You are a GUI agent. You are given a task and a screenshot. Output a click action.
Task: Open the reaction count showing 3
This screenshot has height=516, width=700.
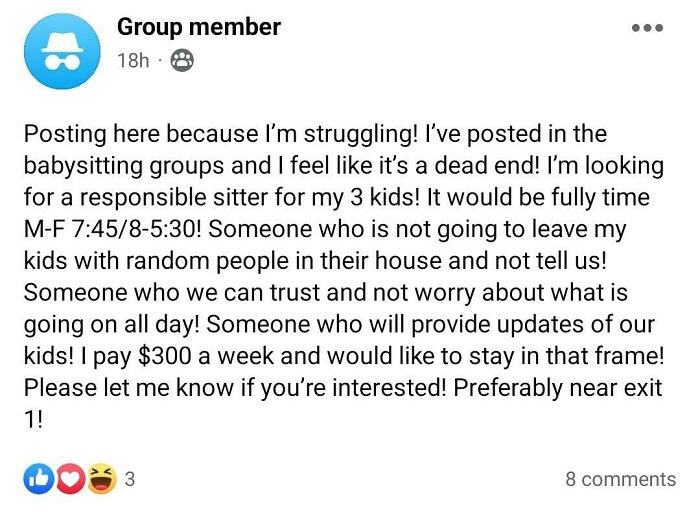click(x=129, y=479)
